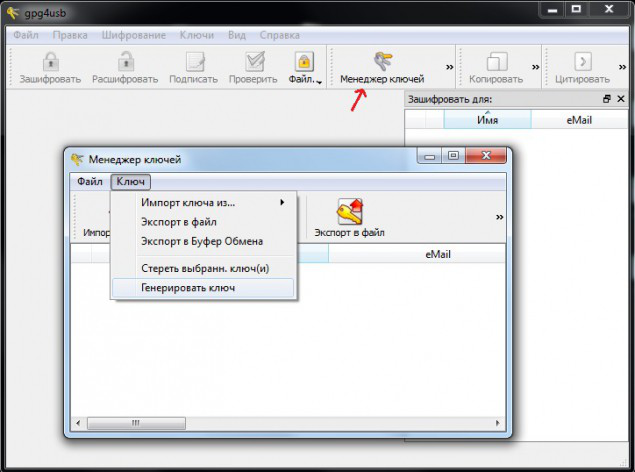Select Генерировать ключ menu entry
This screenshot has width=635, height=472.
203,288
